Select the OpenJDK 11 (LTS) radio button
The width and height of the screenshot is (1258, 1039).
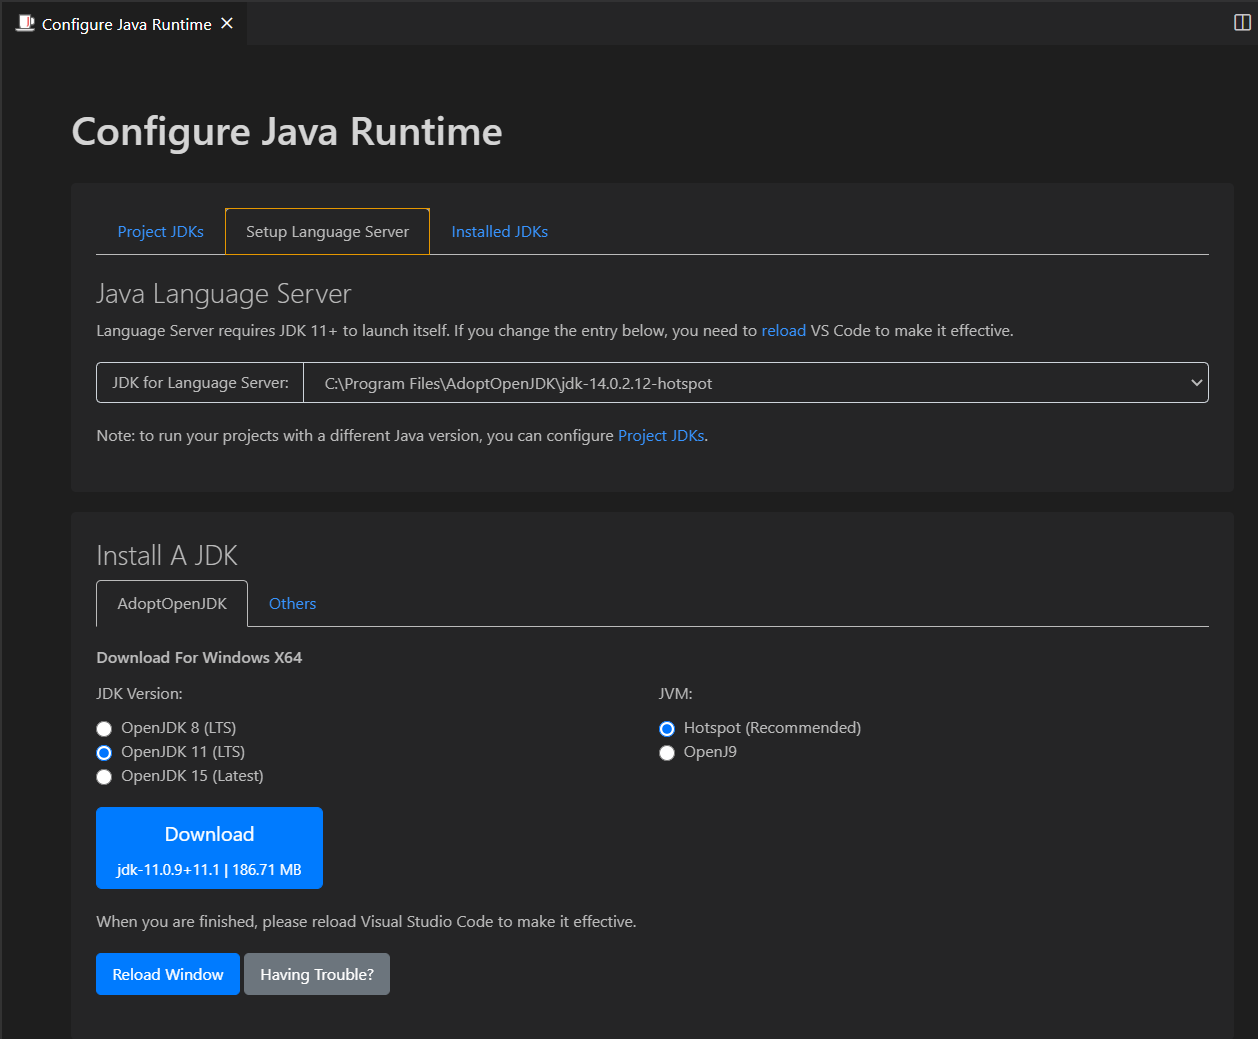104,752
